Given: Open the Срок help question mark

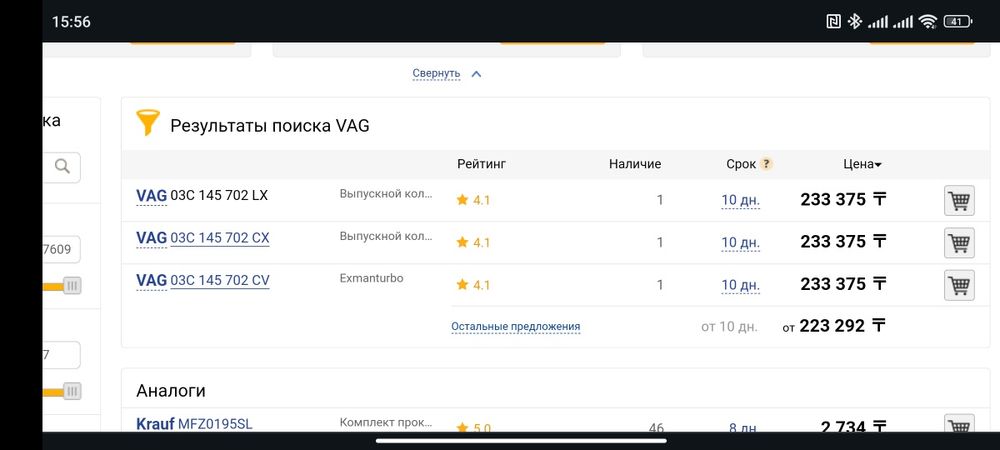Looking at the screenshot, I should pos(766,164).
